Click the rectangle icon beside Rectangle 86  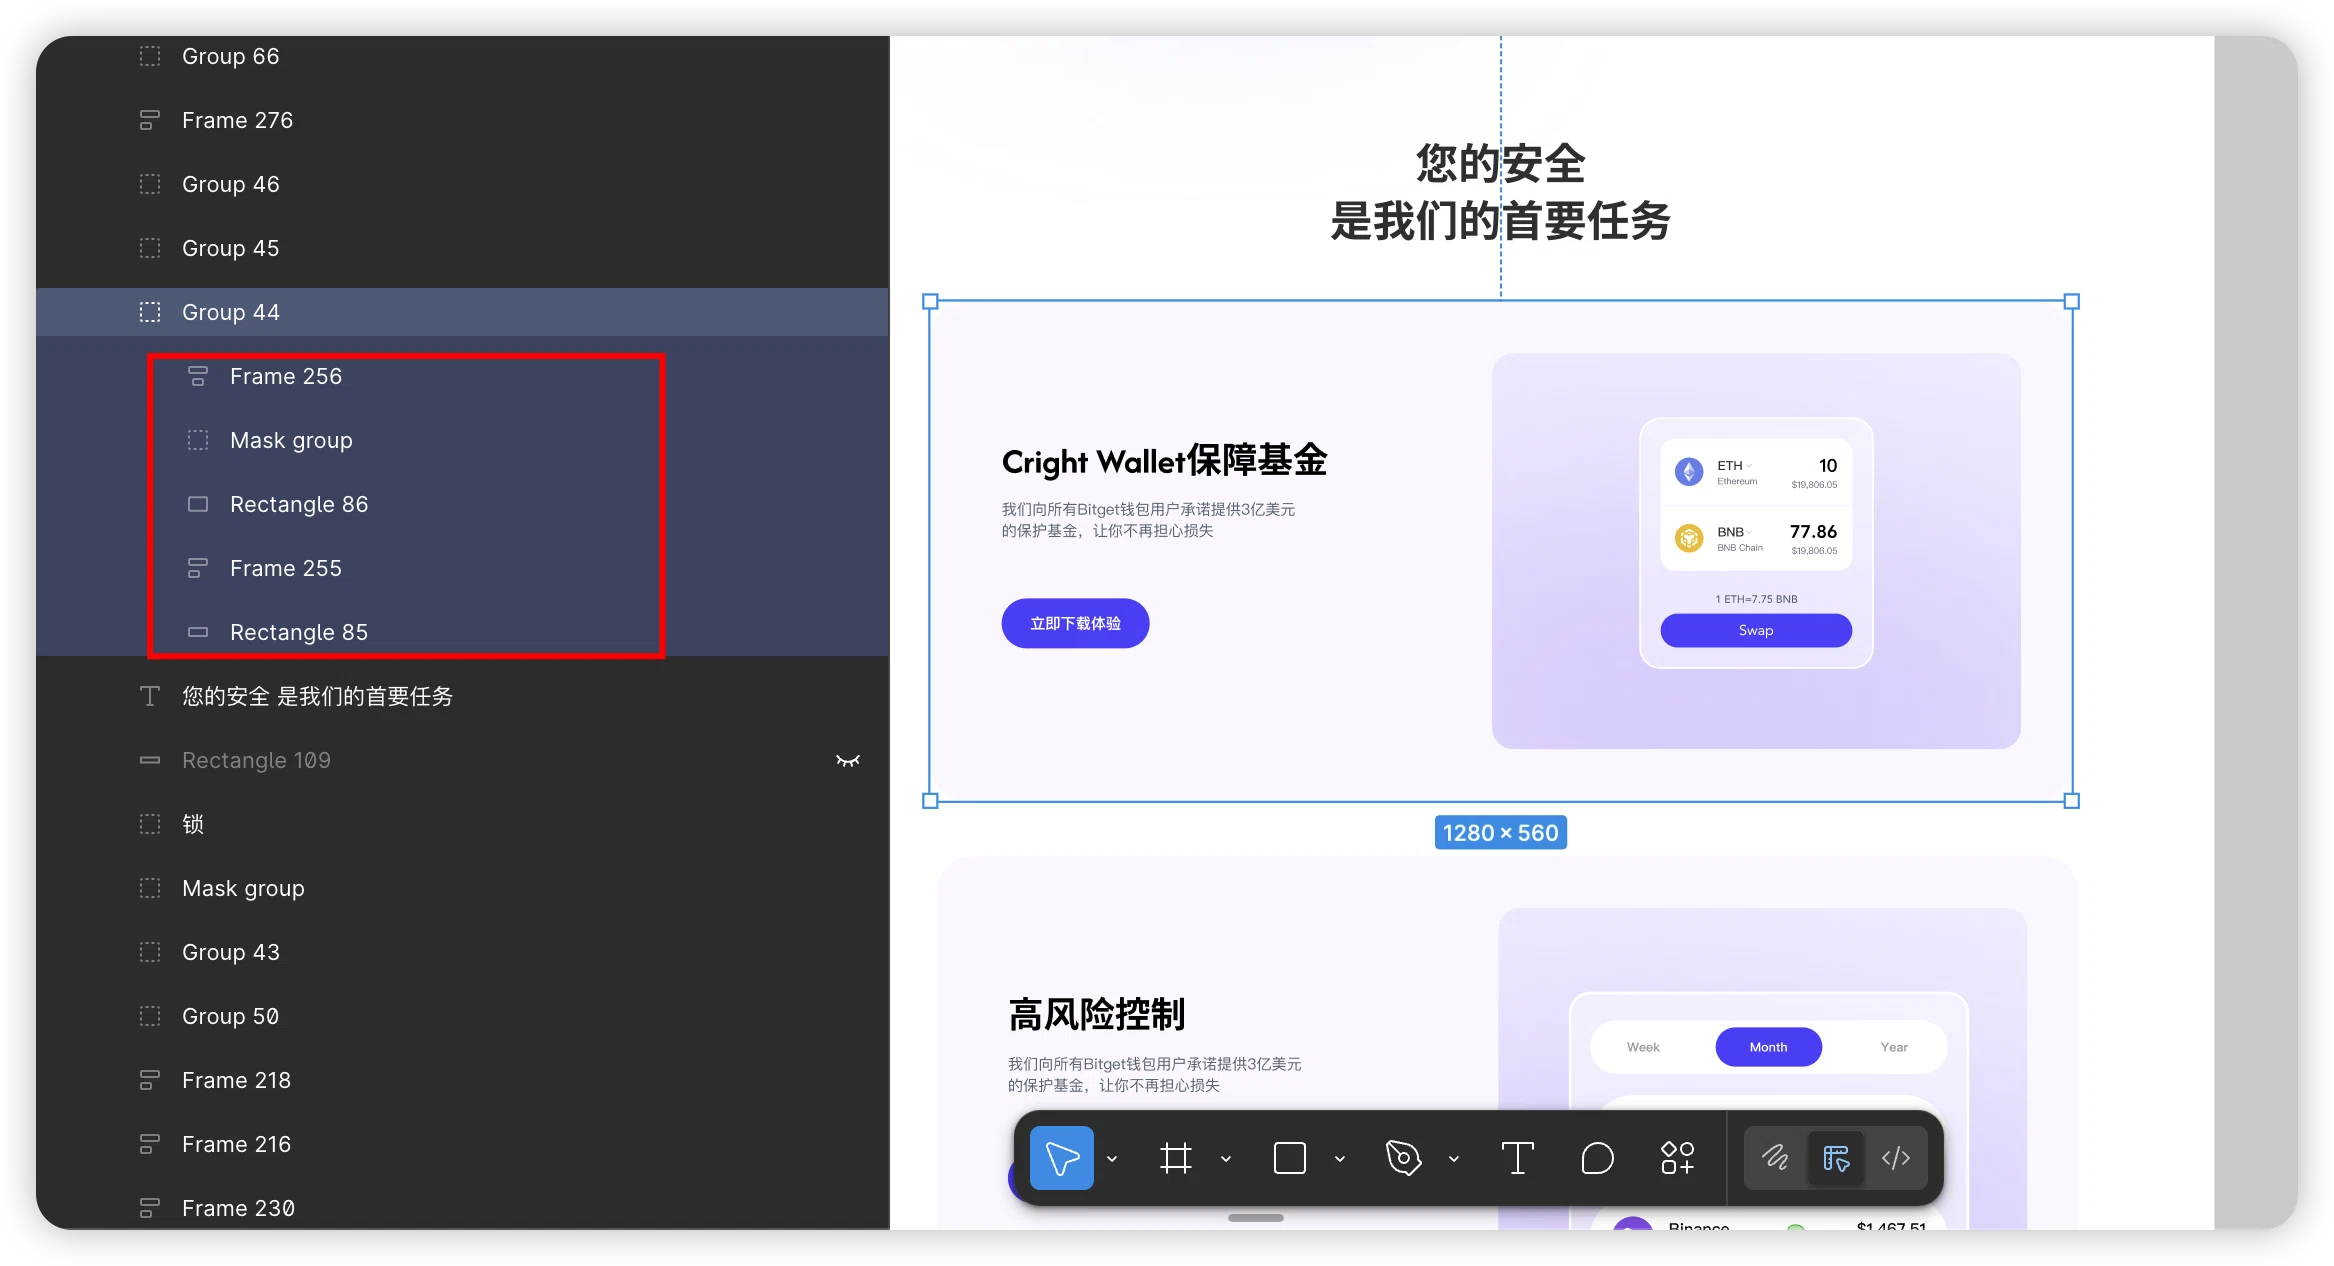click(198, 504)
